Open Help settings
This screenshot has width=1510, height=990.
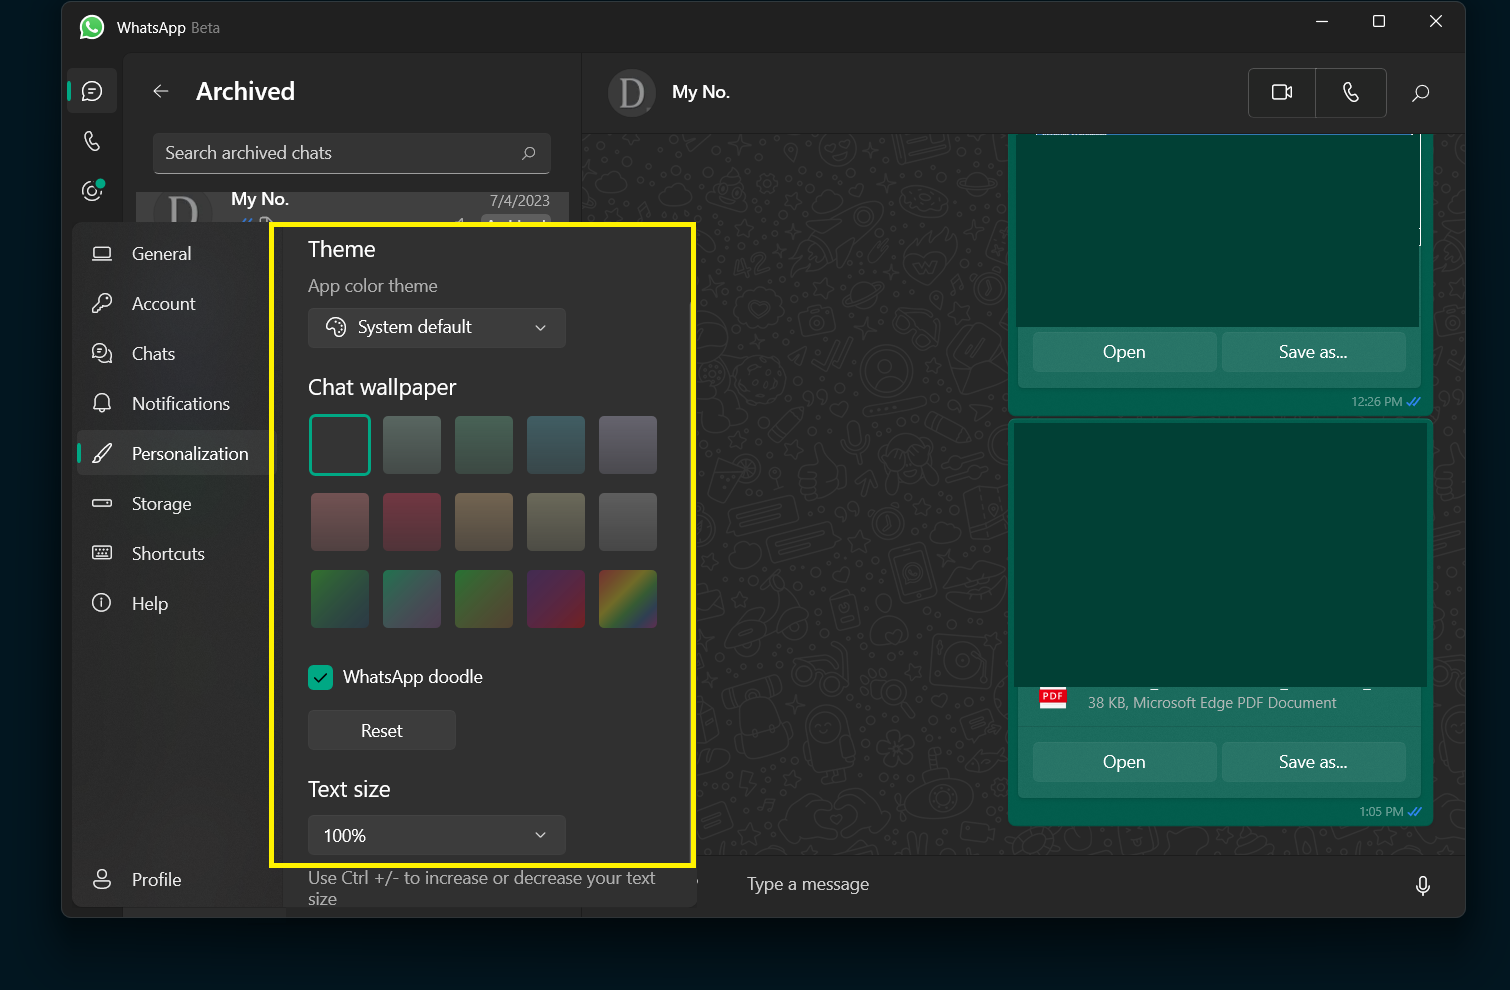pyautogui.click(x=173, y=604)
